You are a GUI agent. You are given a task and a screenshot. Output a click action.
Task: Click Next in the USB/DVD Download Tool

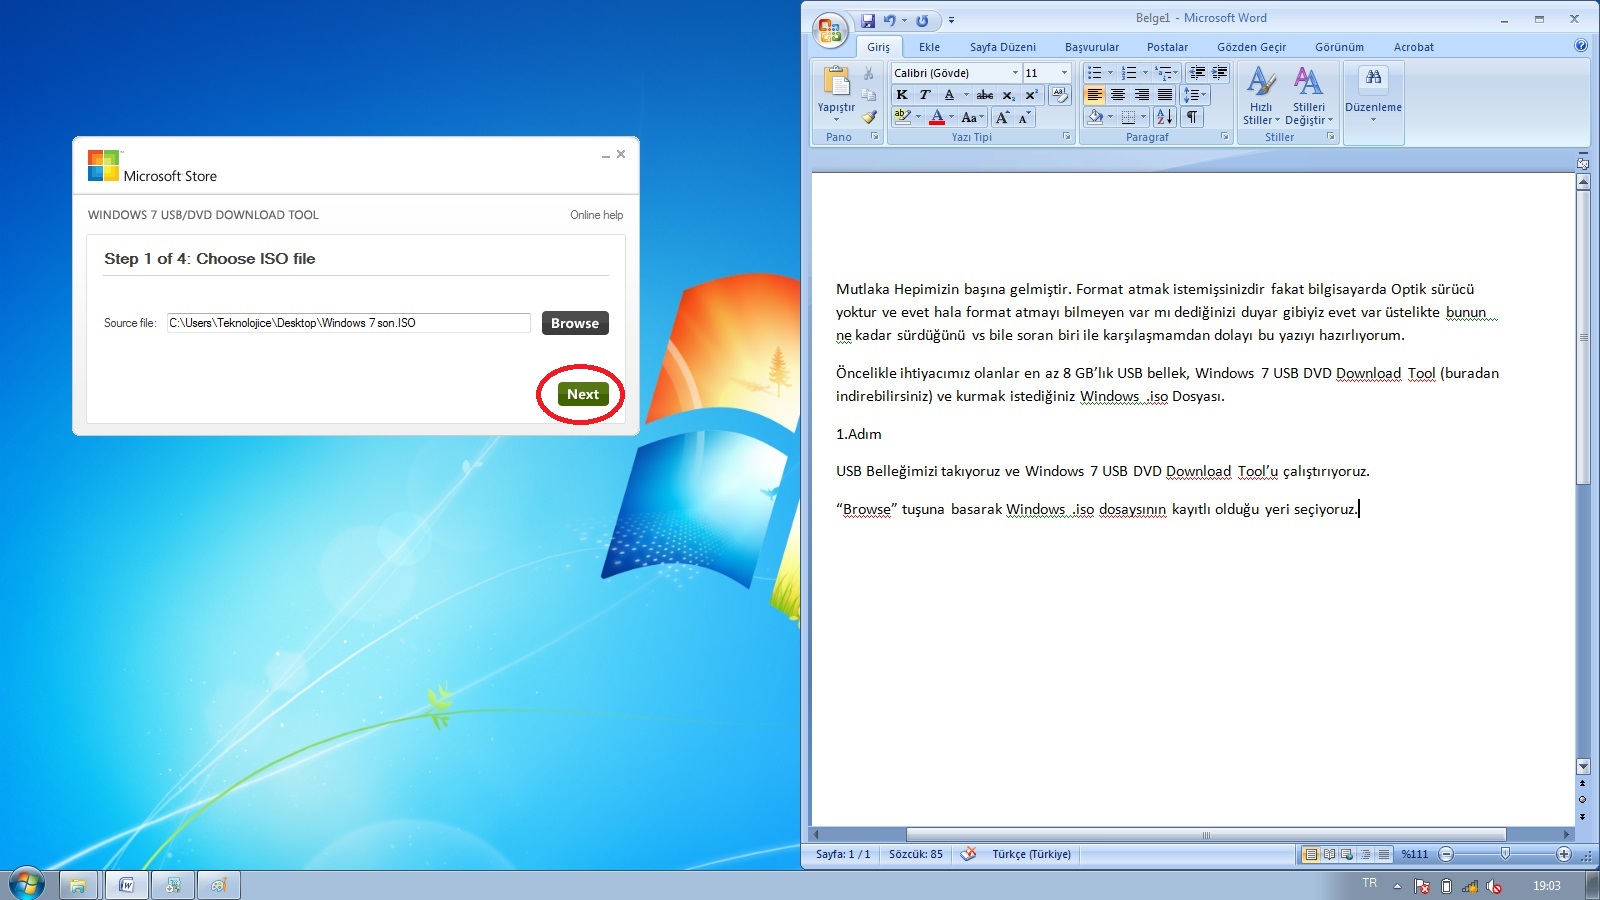[x=582, y=394]
